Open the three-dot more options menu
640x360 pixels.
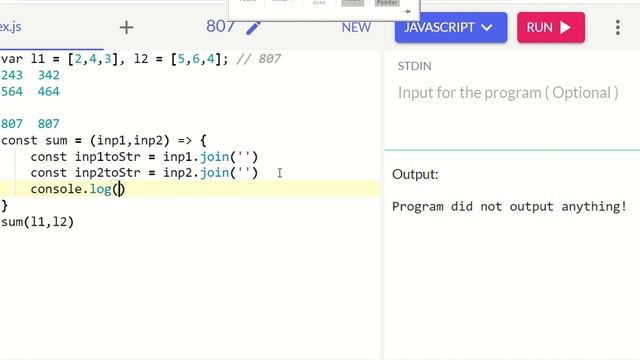tap(618, 27)
